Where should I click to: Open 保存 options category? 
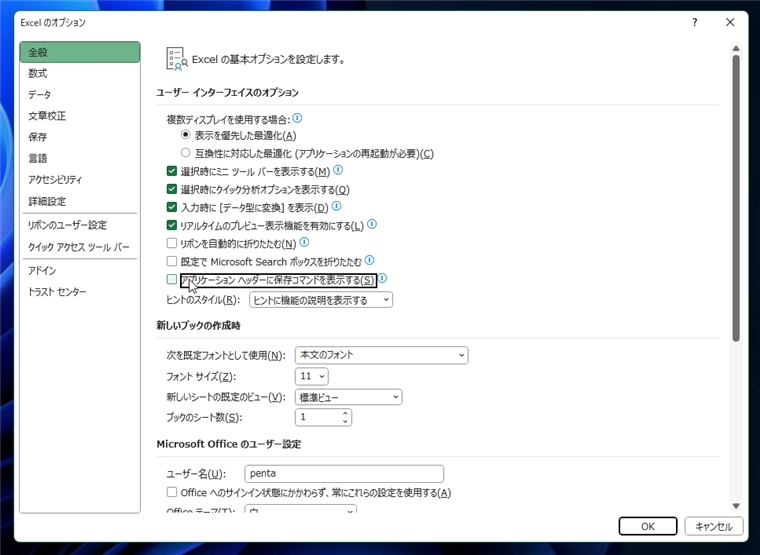click(x=80, y=137)
